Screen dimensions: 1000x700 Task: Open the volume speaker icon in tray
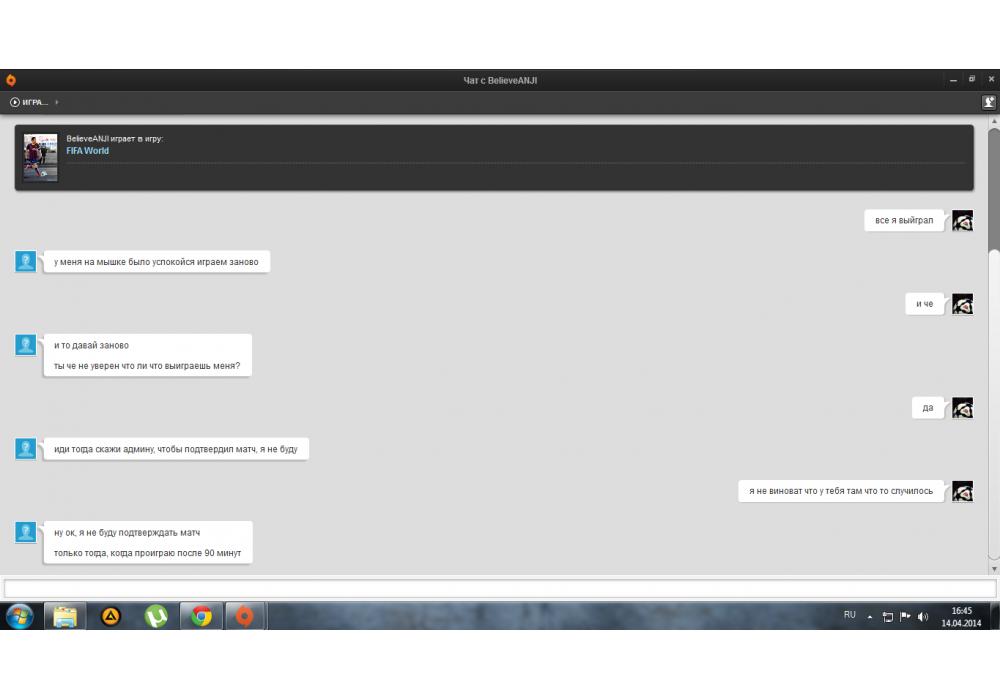[923, 616]
